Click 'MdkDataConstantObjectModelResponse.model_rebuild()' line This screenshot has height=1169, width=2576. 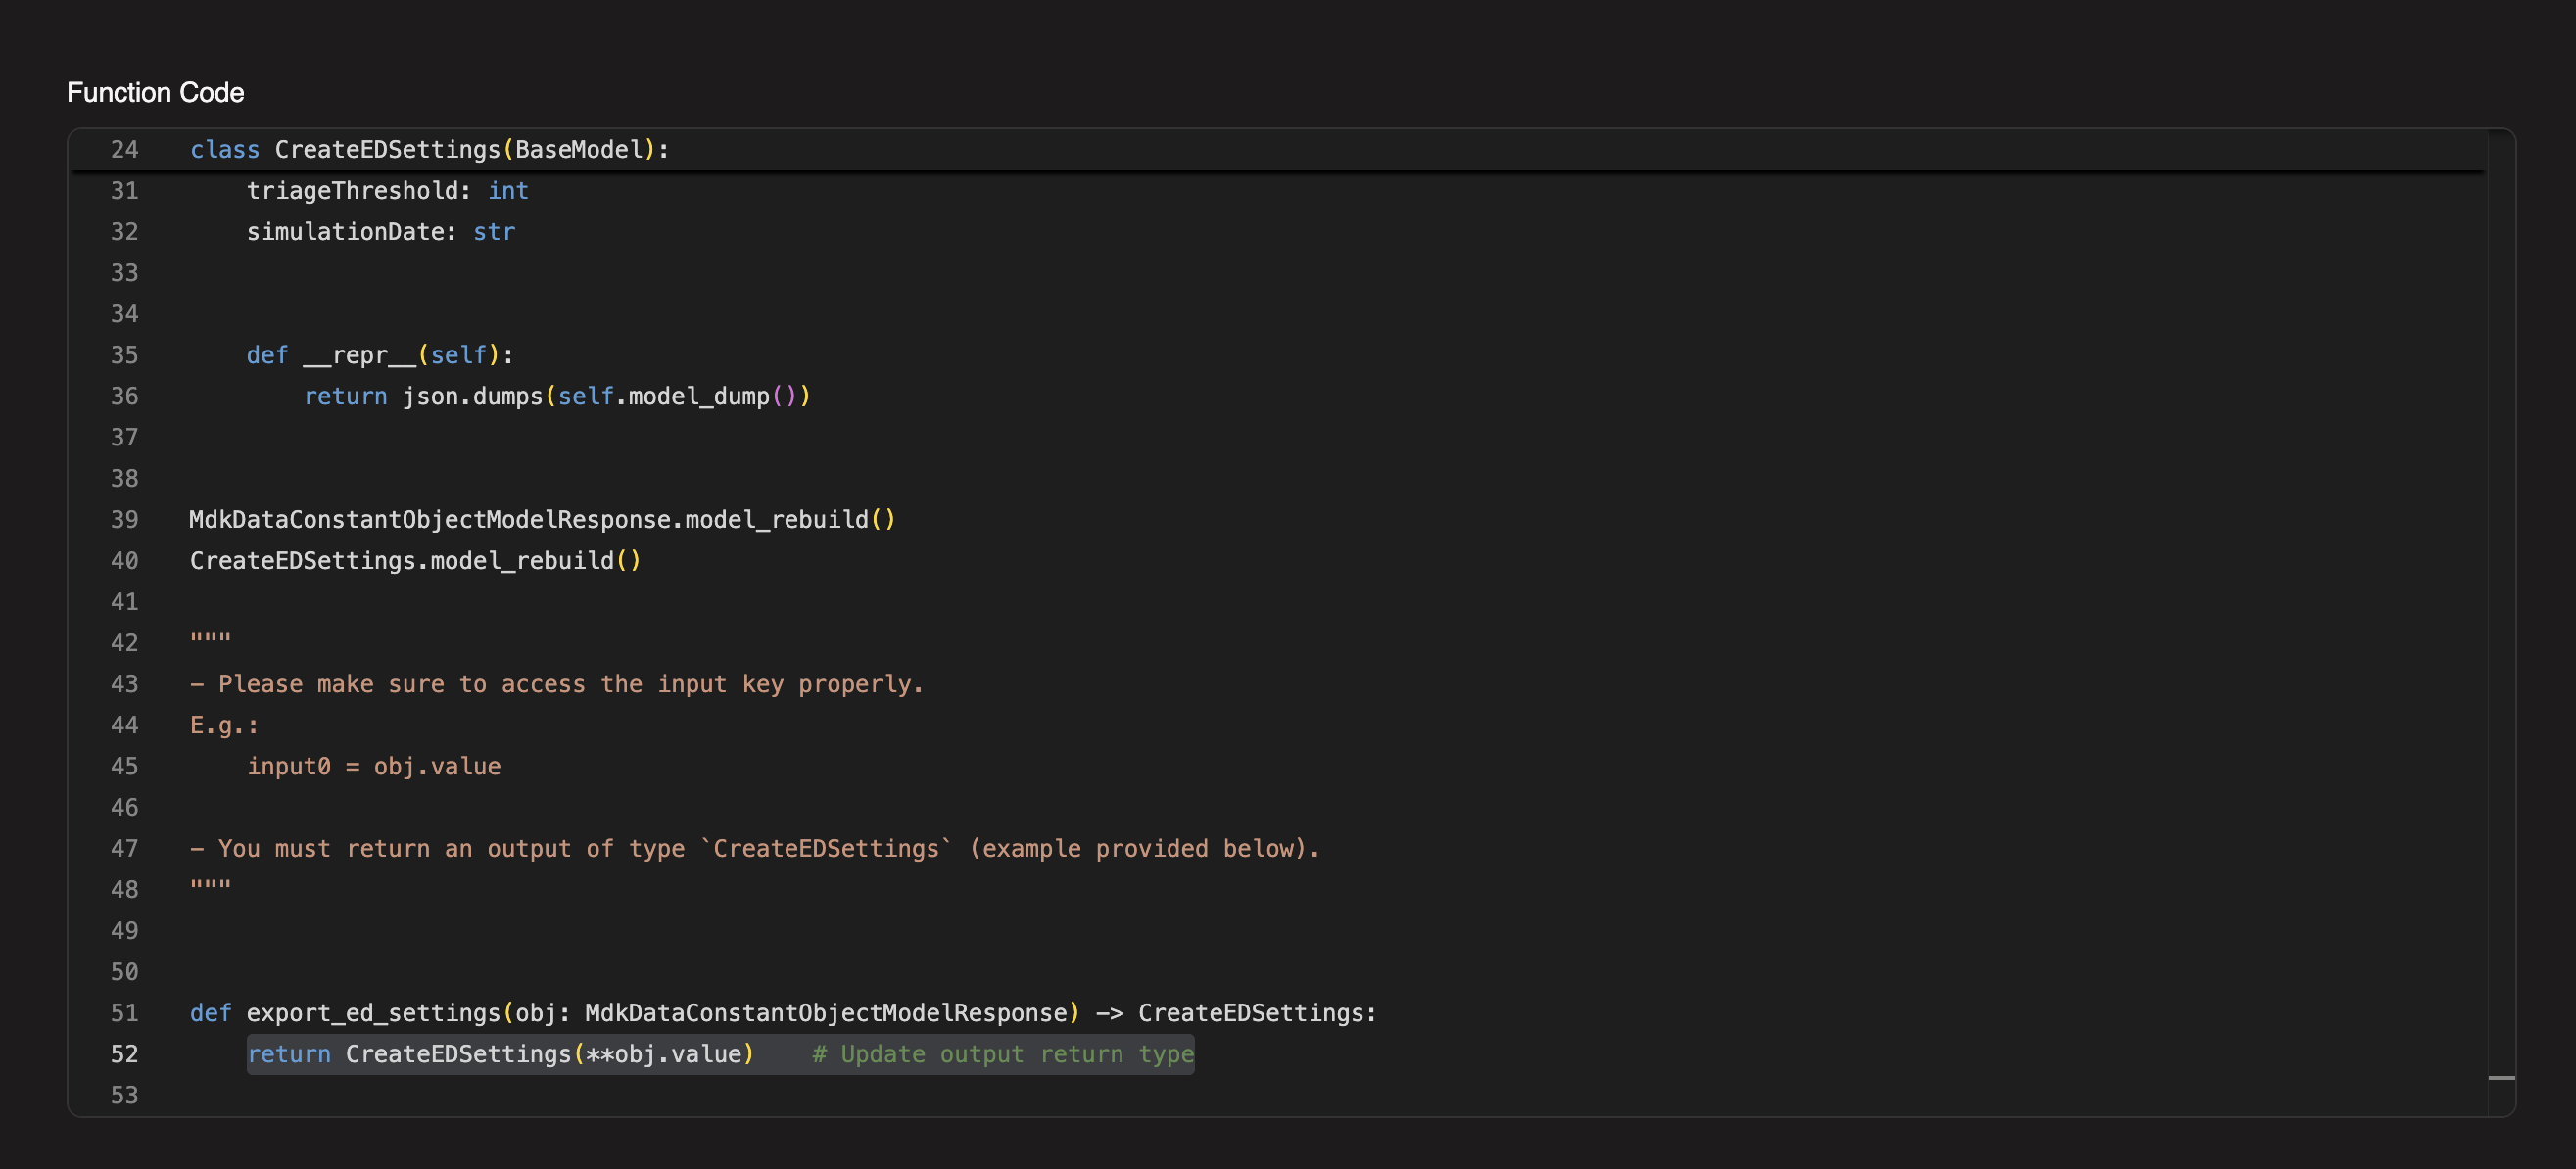pyautogui.click(x=543, y=519)
